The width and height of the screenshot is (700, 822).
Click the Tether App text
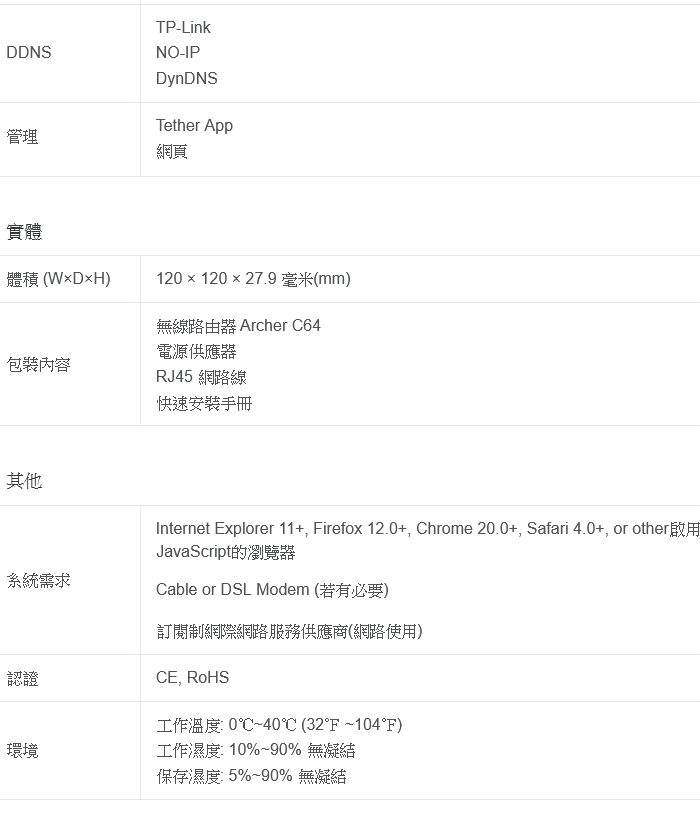tap(194, 125)
